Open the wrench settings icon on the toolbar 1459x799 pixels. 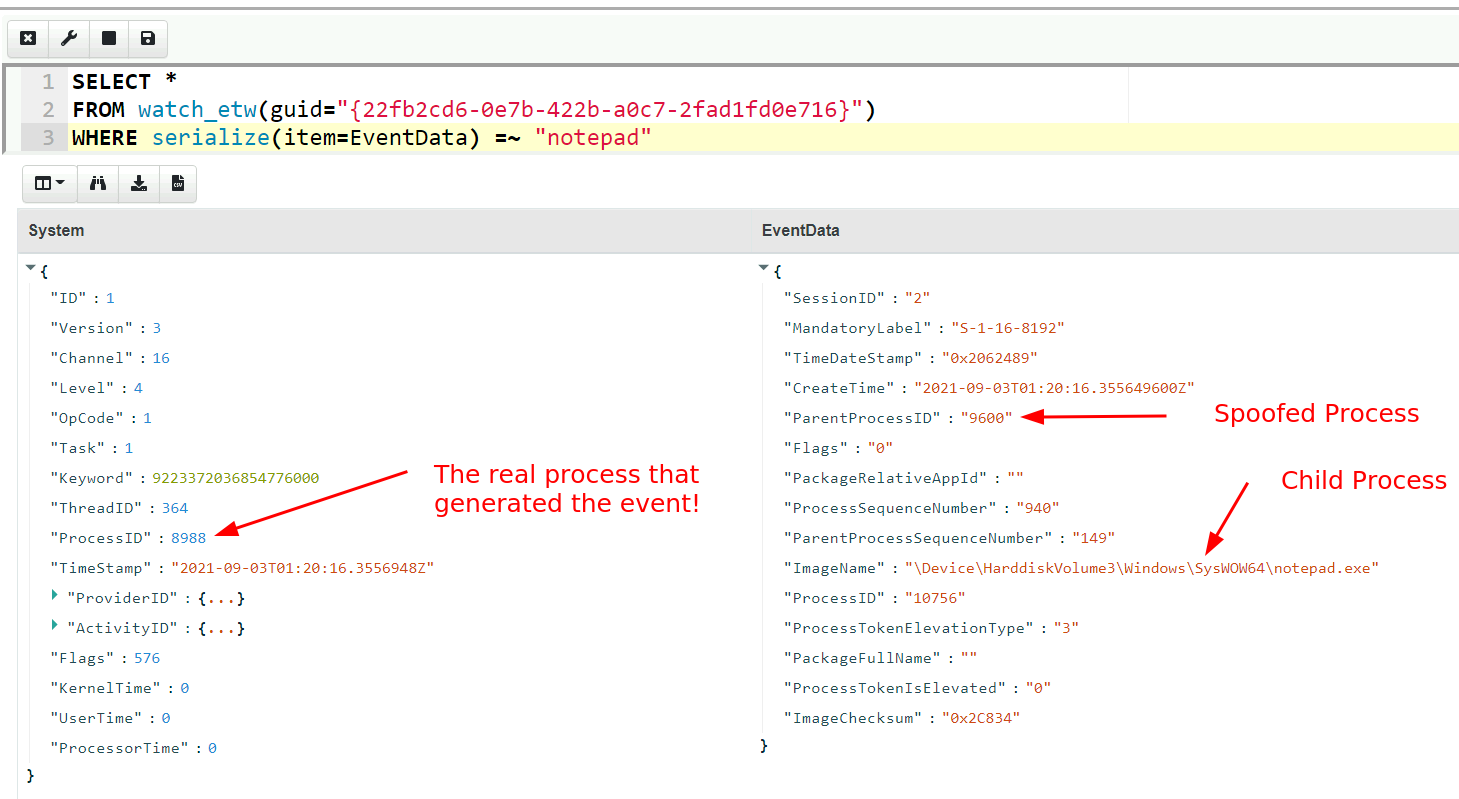point(68,38)
